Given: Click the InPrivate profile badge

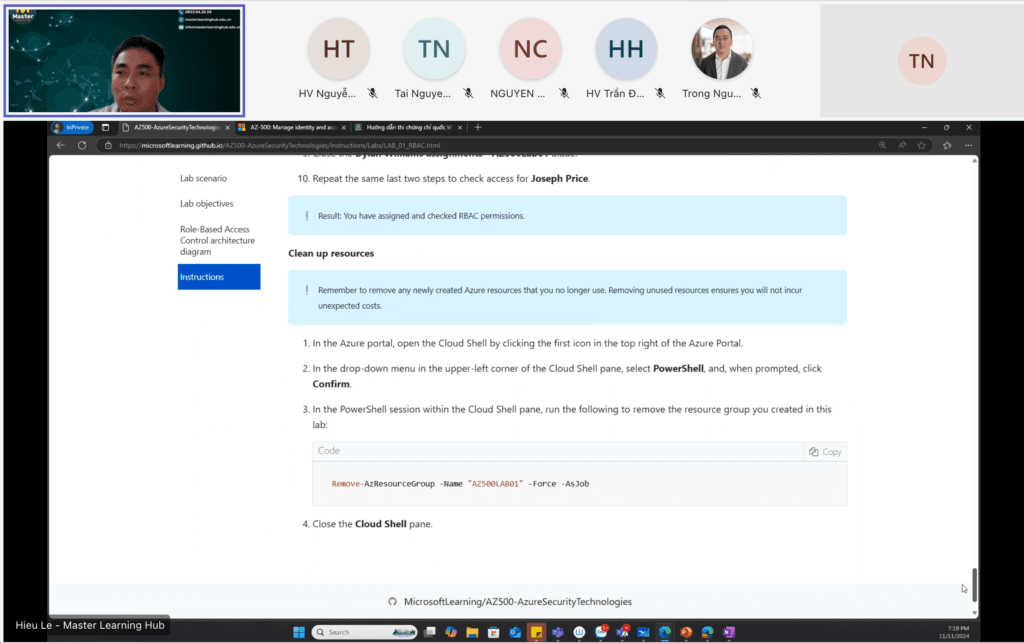Looking at the screenshot, I should [x=72, y=127].
